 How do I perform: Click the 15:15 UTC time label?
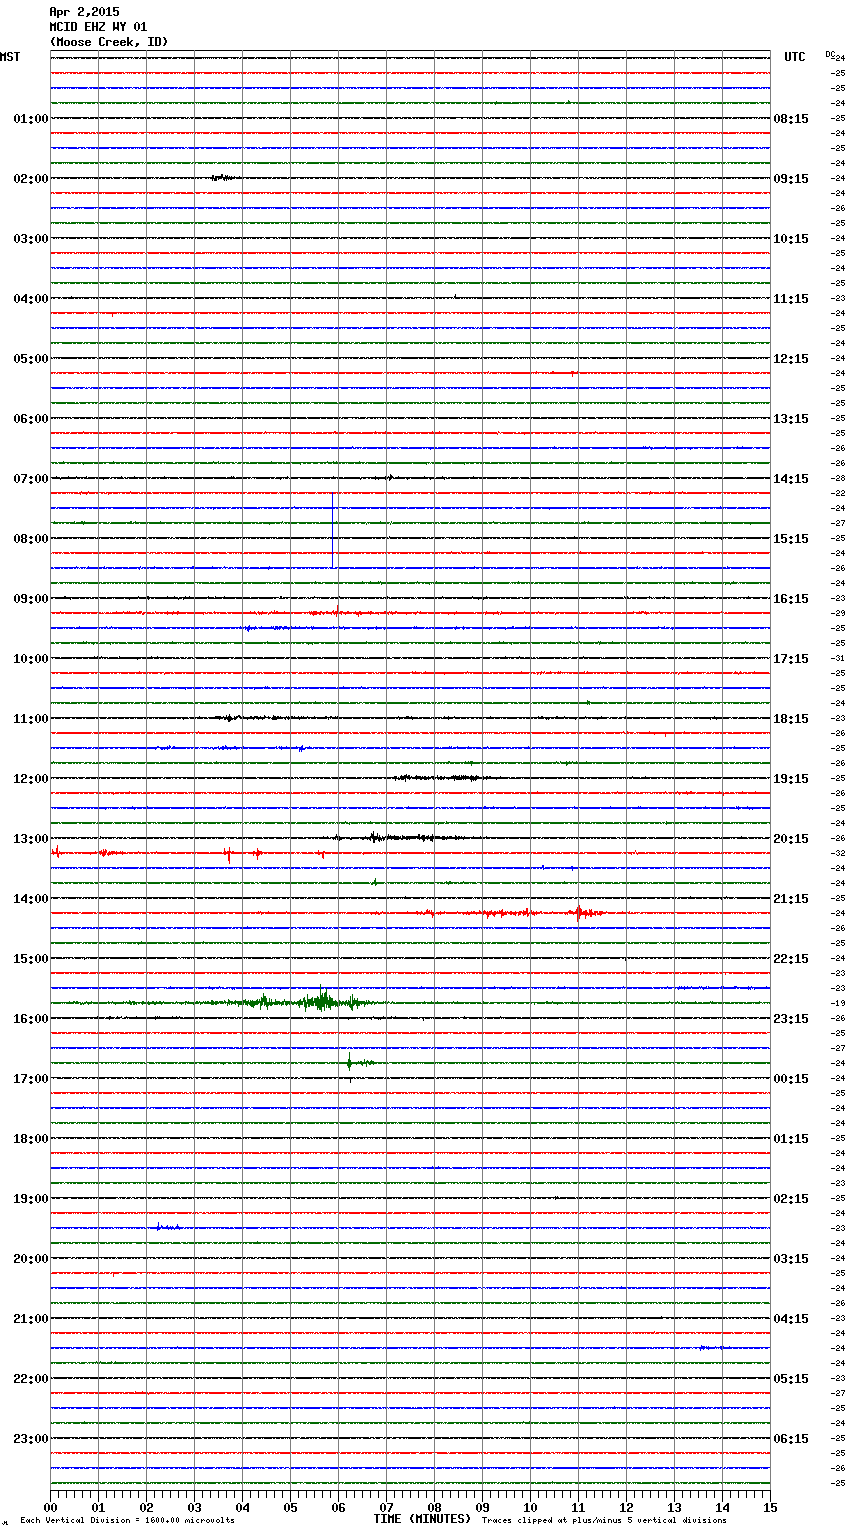(x=791, y=539)
